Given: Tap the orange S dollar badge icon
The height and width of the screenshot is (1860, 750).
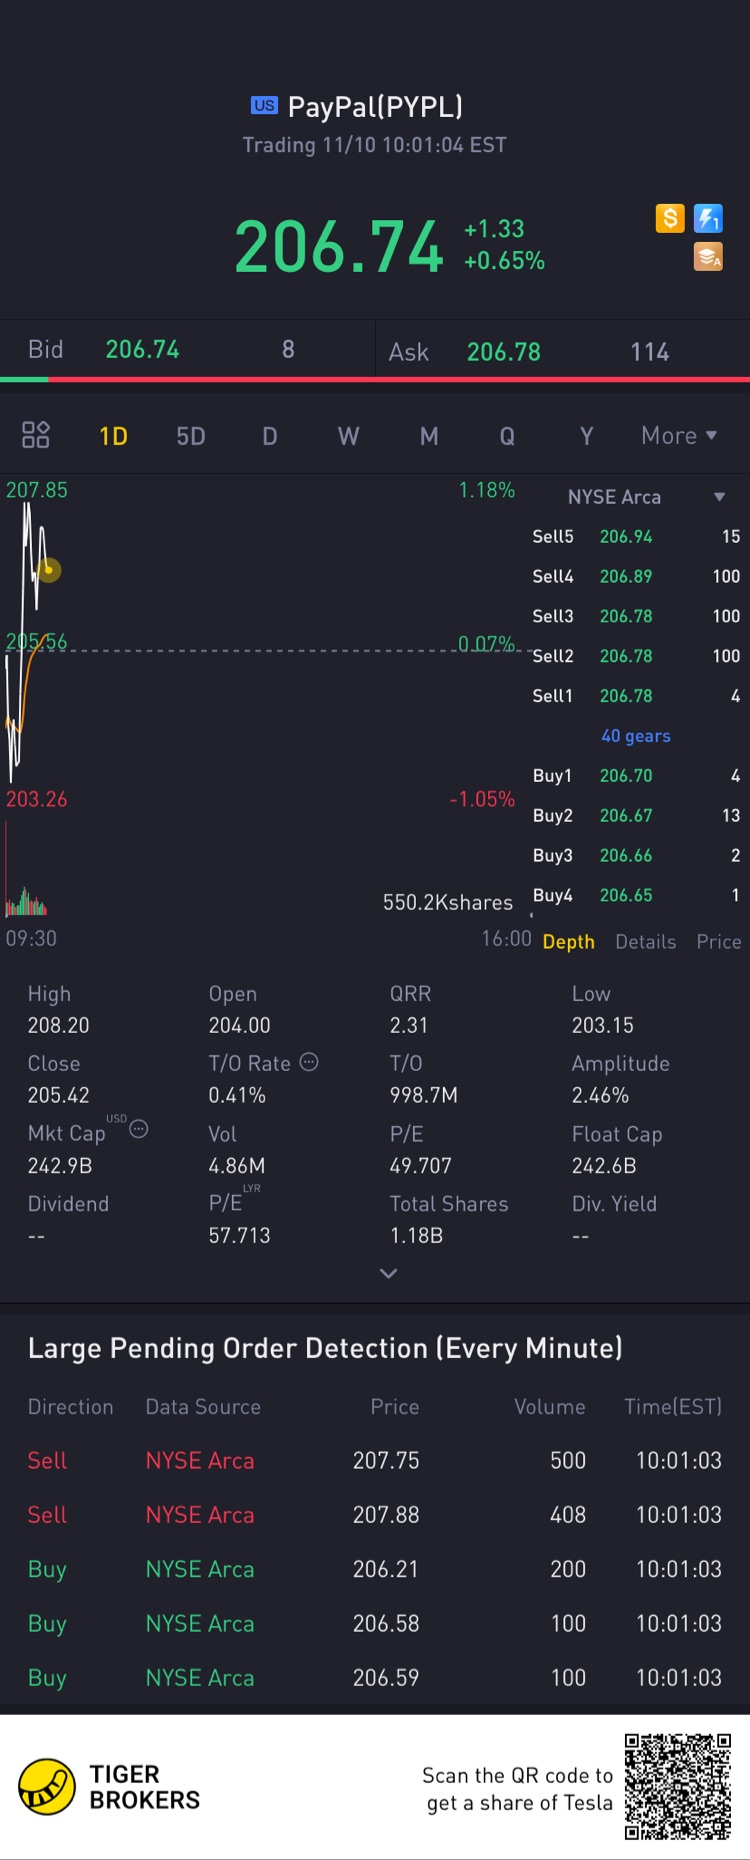Looking at the screenshot, I should (x=670, y=218).
